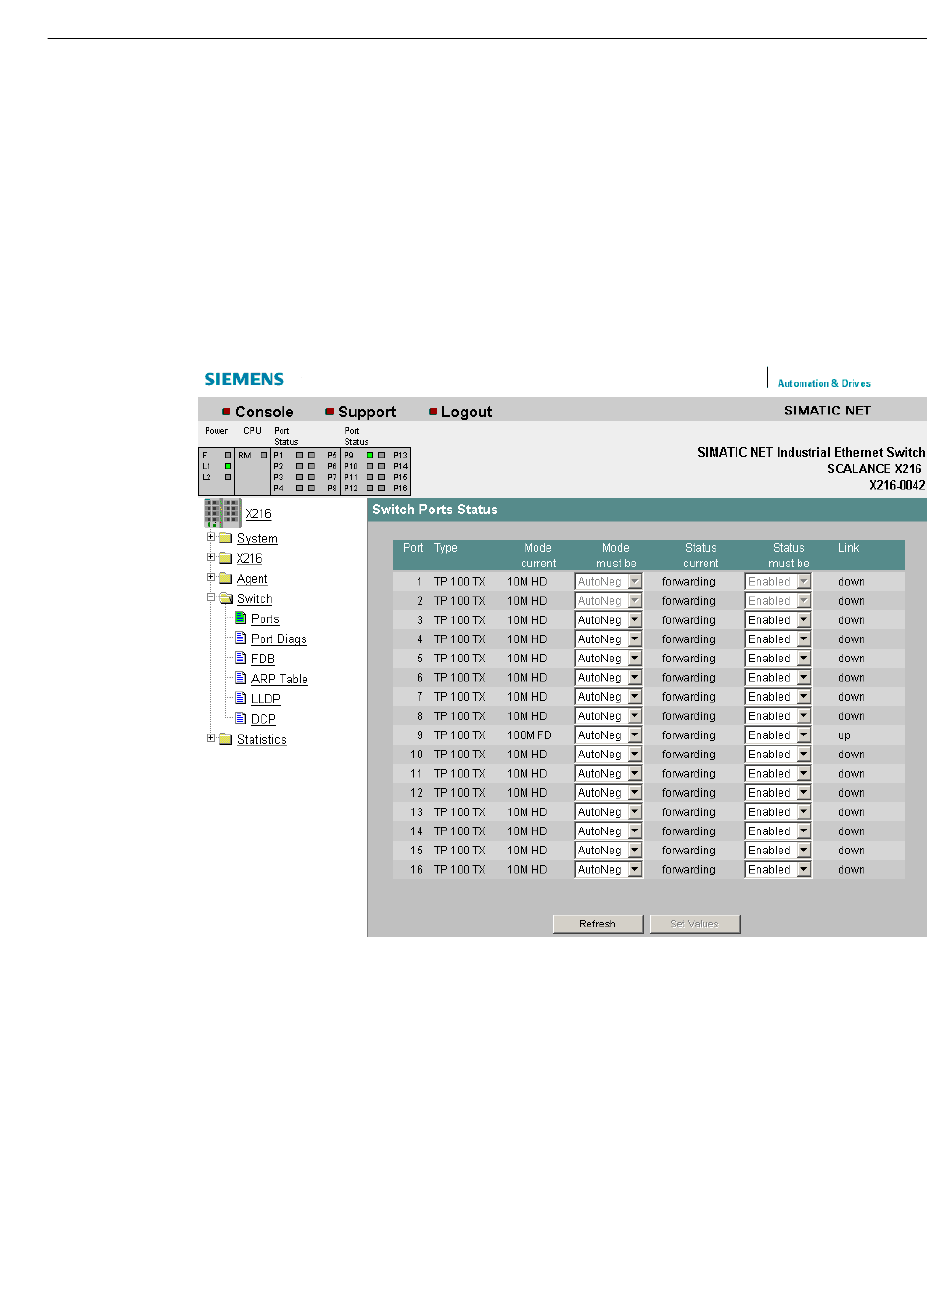
Task: Open the FDB link
Action: pos(263,659)
